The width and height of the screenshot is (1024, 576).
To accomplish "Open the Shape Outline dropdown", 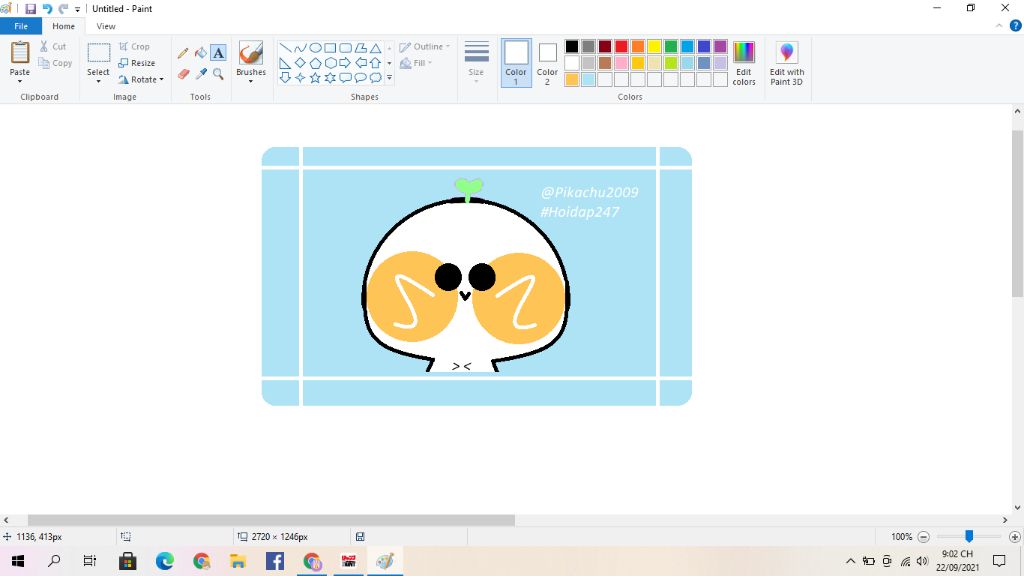I will [425, 46].
